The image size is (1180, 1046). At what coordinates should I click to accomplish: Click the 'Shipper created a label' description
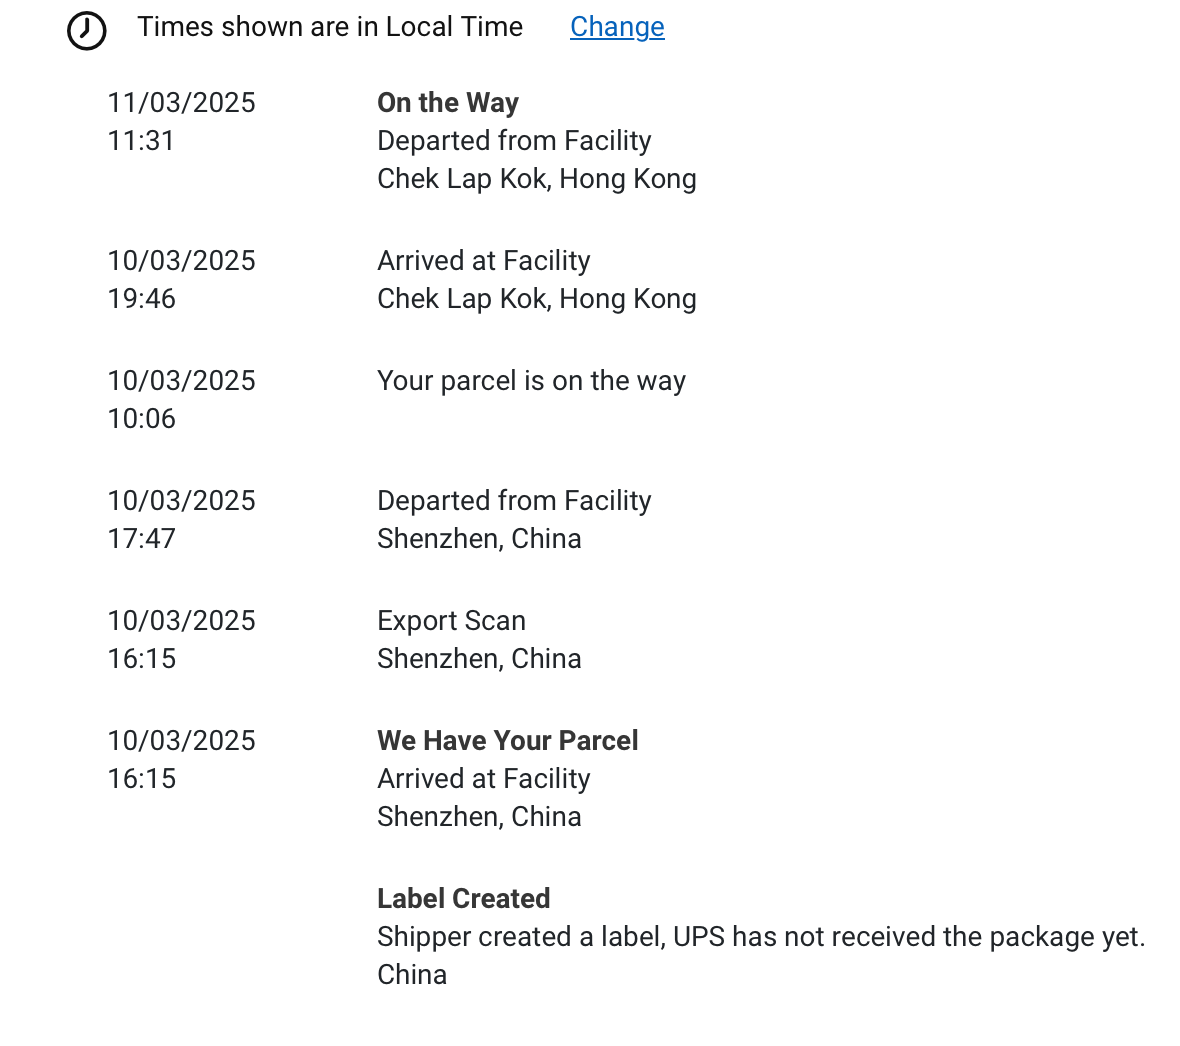pyautogui.click(x=761, y=937)
